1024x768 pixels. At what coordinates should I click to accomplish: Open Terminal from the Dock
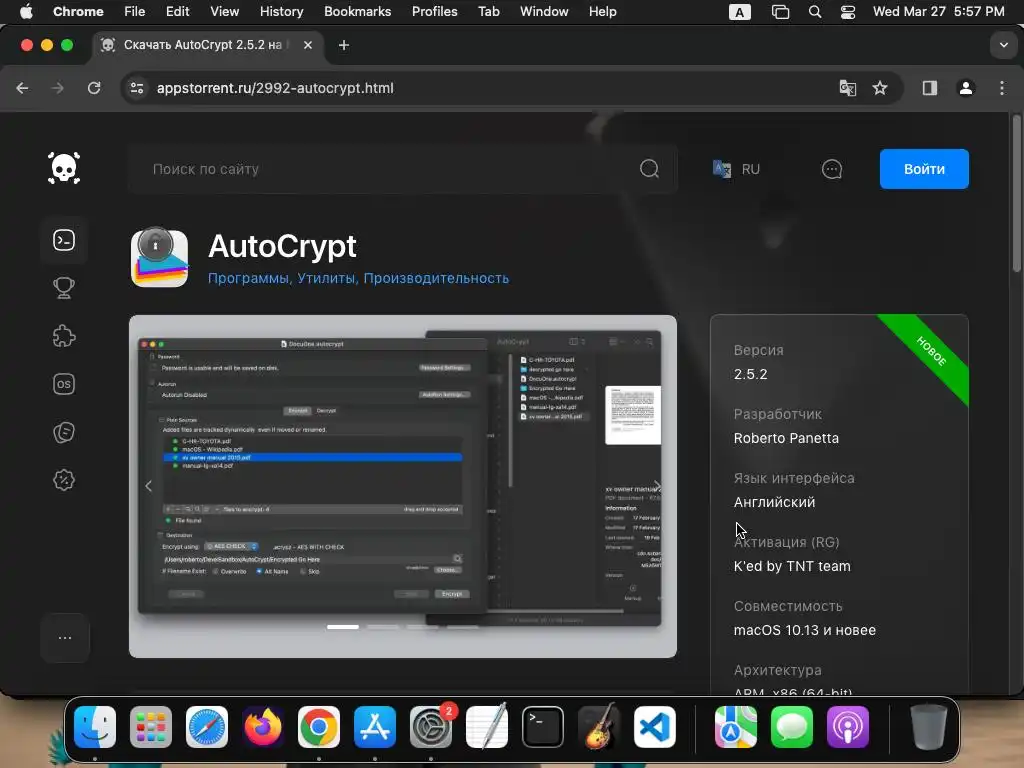(543, 727)
